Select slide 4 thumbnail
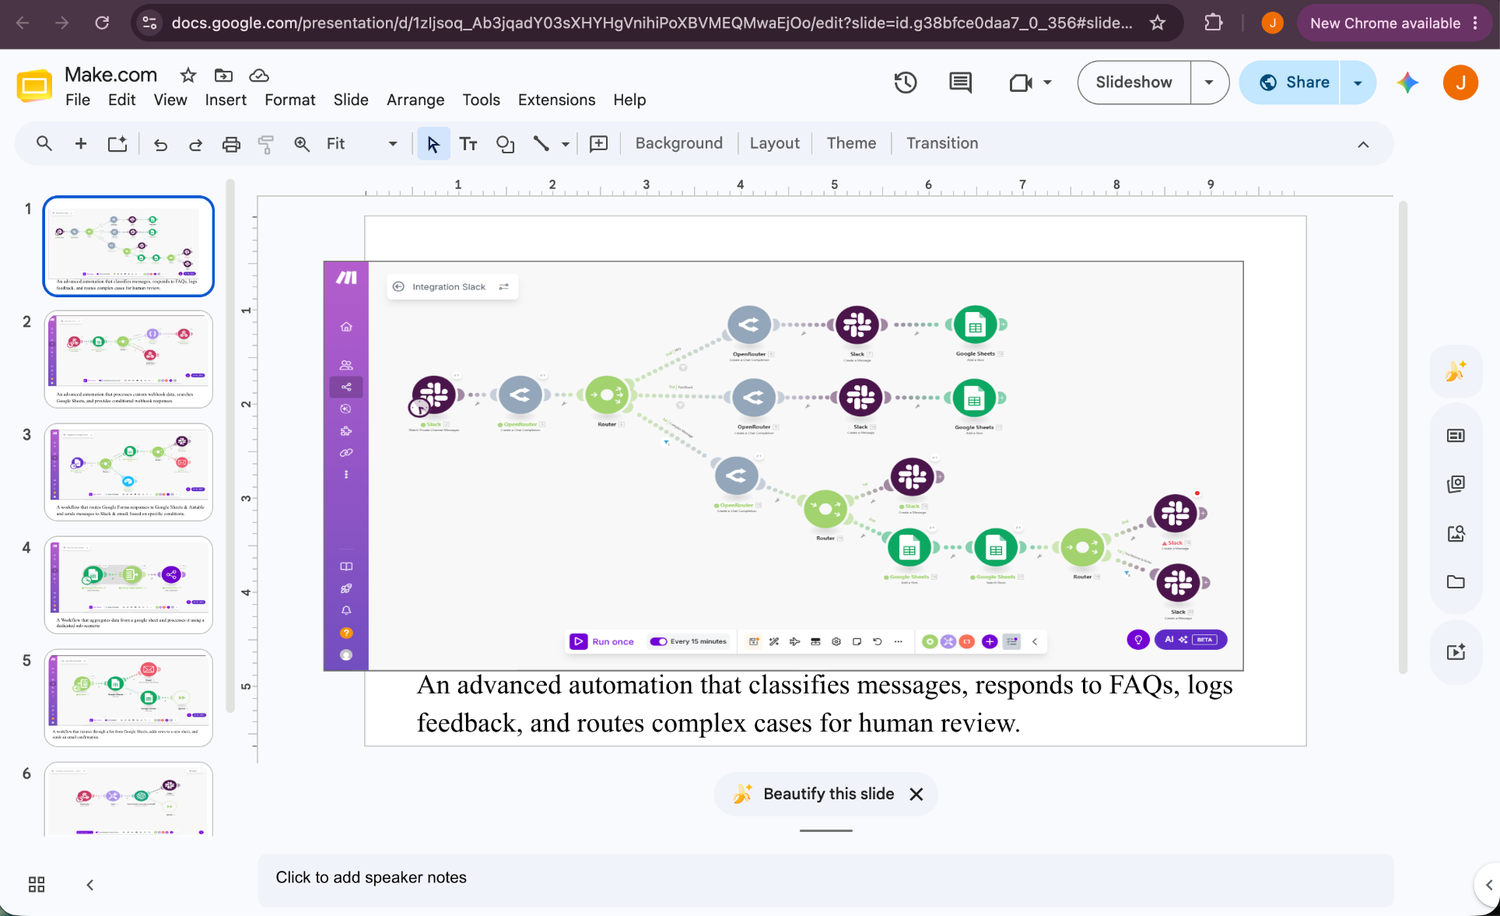The width and height of the screenshot is (1500, 916). coord(128,585)
